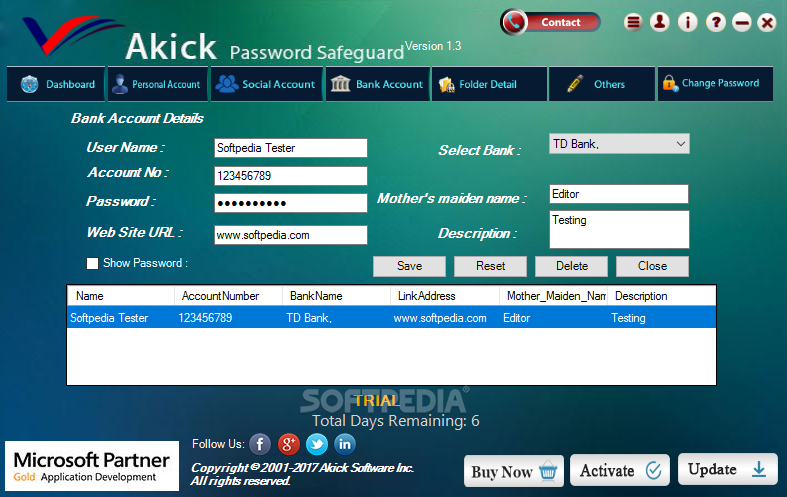This screenshot has width=787, height=497.
Task: Go to the Folder Detail tab label
Action: coord(488,84)
